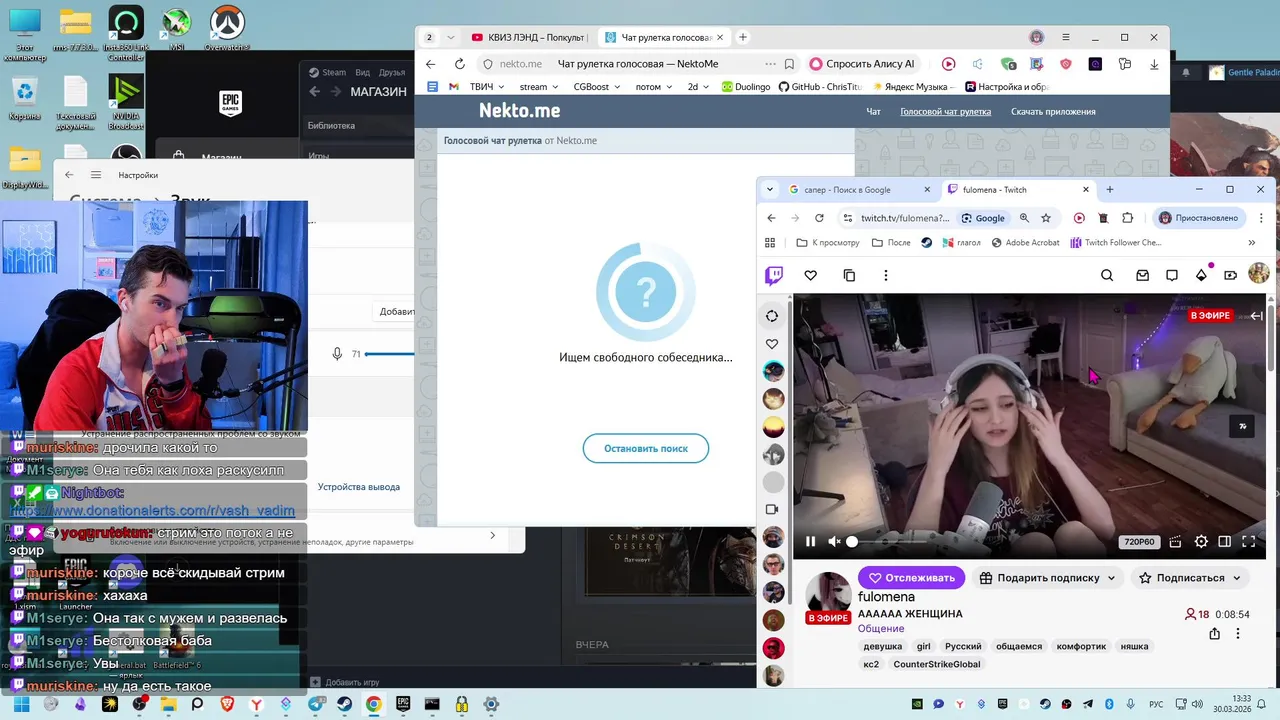Expand Chrome bookmarks overflow chevron
1280x720 pixels.
[x=1251, y=243]
